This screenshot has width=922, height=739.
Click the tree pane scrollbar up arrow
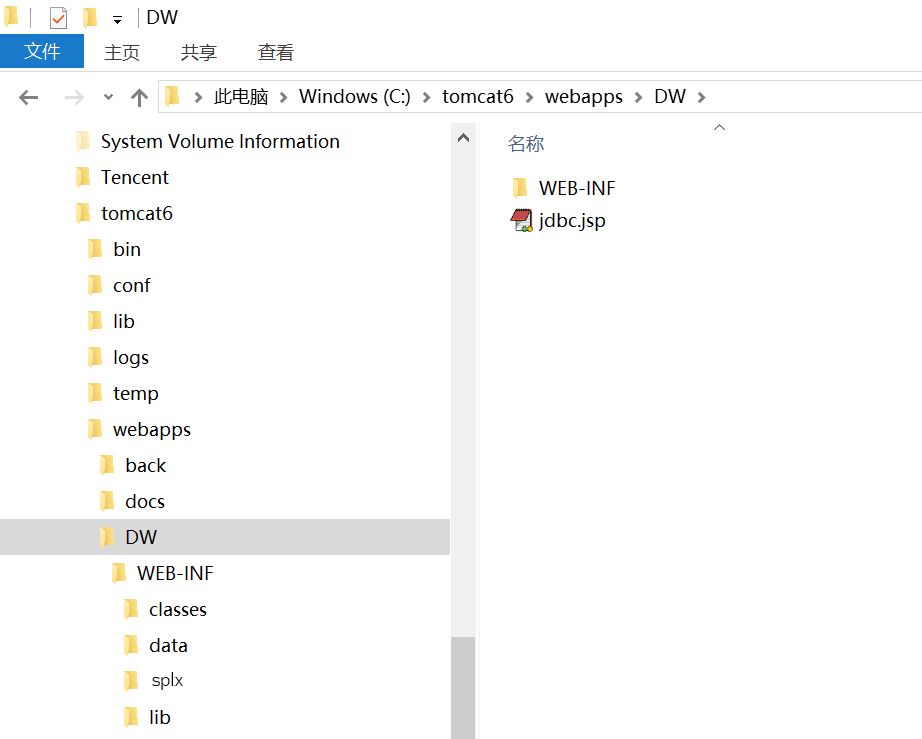tap(463, 139)
